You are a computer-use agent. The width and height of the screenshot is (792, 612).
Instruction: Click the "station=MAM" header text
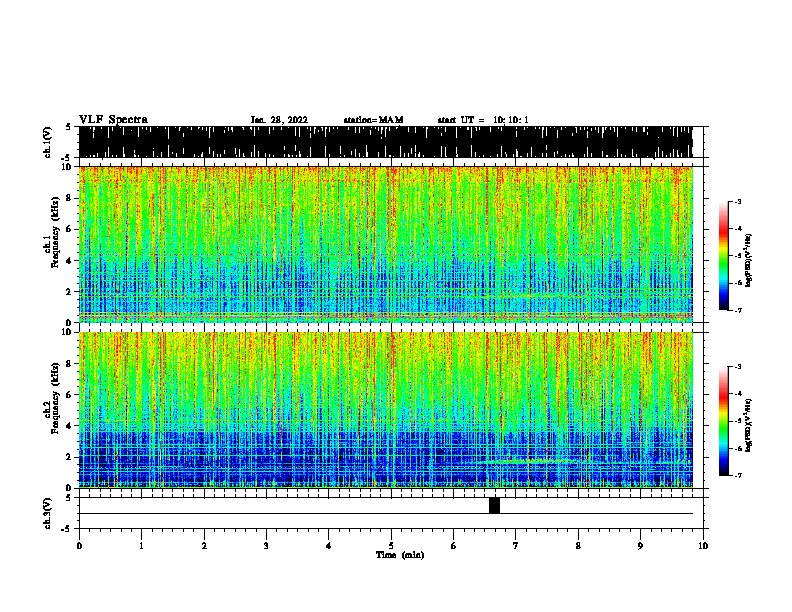point(373,120)
